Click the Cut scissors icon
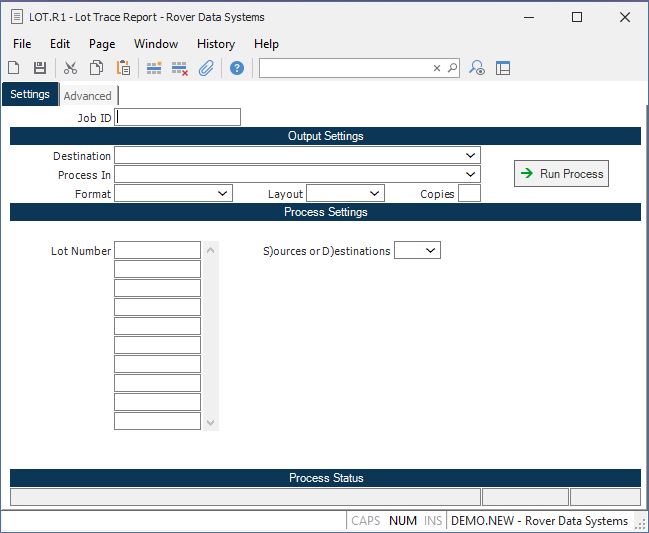Viewport: 649px width, 533px height. point(70,68)
